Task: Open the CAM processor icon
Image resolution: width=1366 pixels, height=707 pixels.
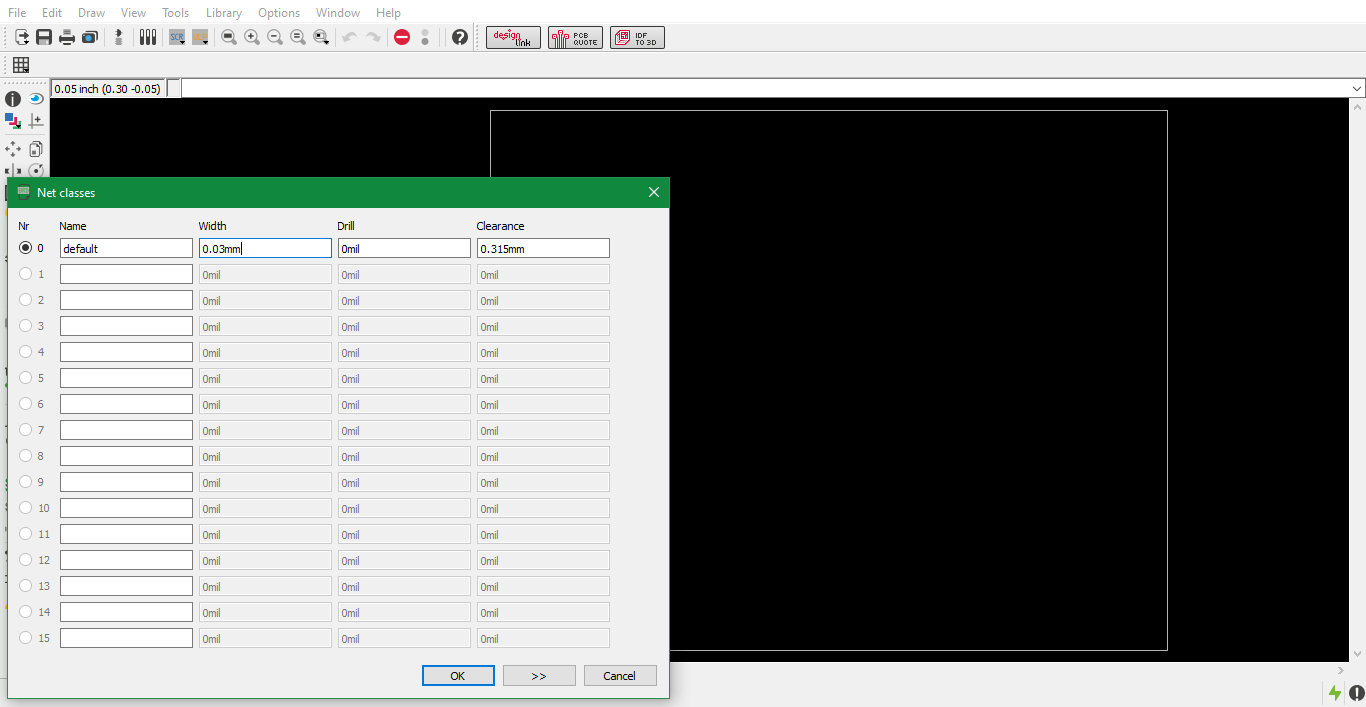Action: pyautogui.click(x=90, y=37)
